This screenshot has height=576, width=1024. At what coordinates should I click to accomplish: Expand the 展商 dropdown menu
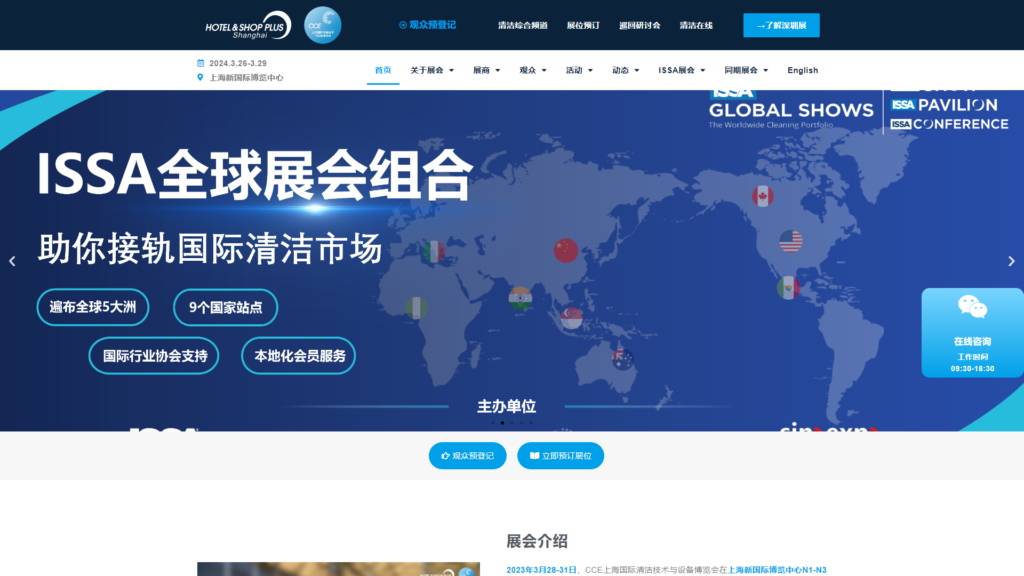(487, 70)
